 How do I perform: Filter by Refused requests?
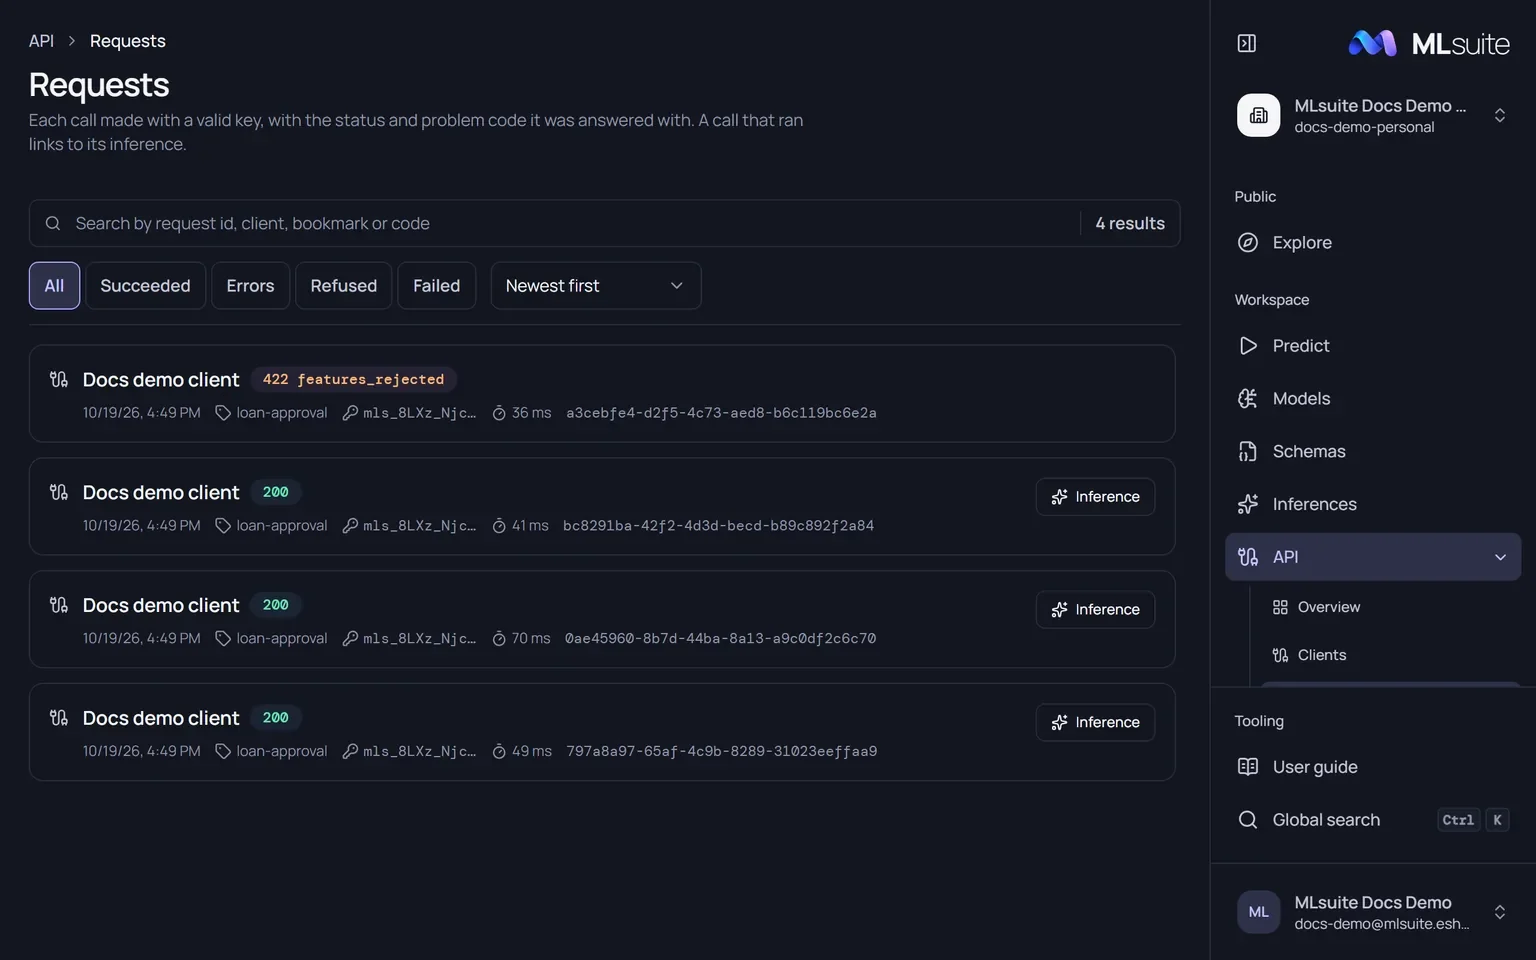(x=343, y=286)
